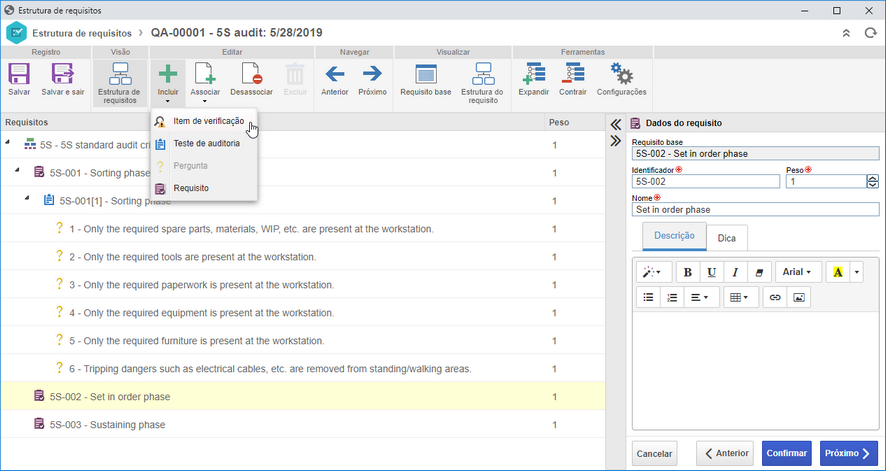The width and height of the screenshot is (886, 471).
Task: Insert picture in description editor
Action: pos(799,297)
